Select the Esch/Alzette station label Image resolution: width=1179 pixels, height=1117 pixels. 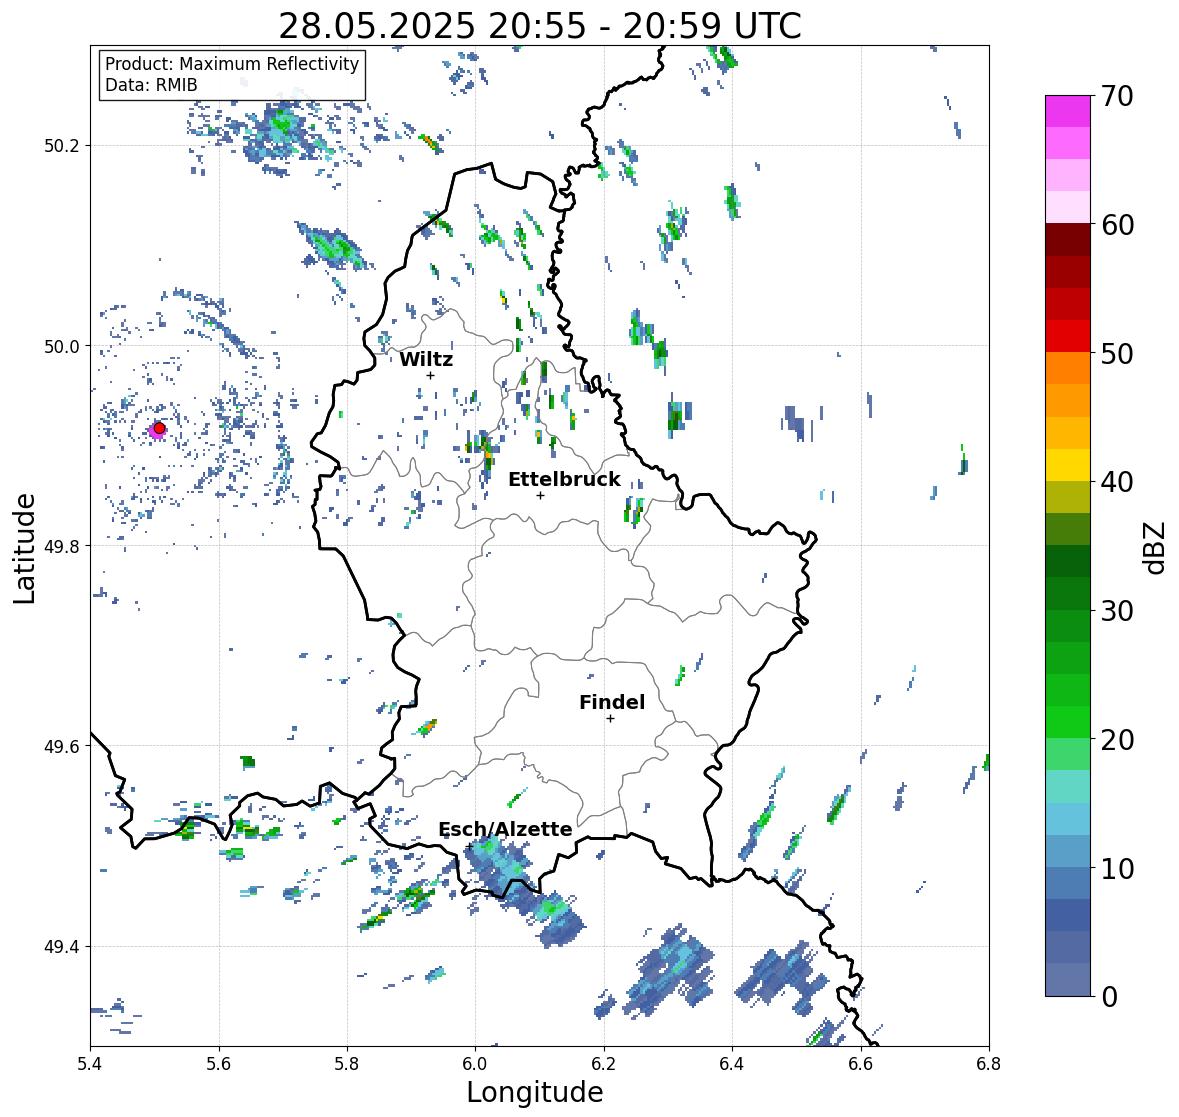tap(505, 829)
